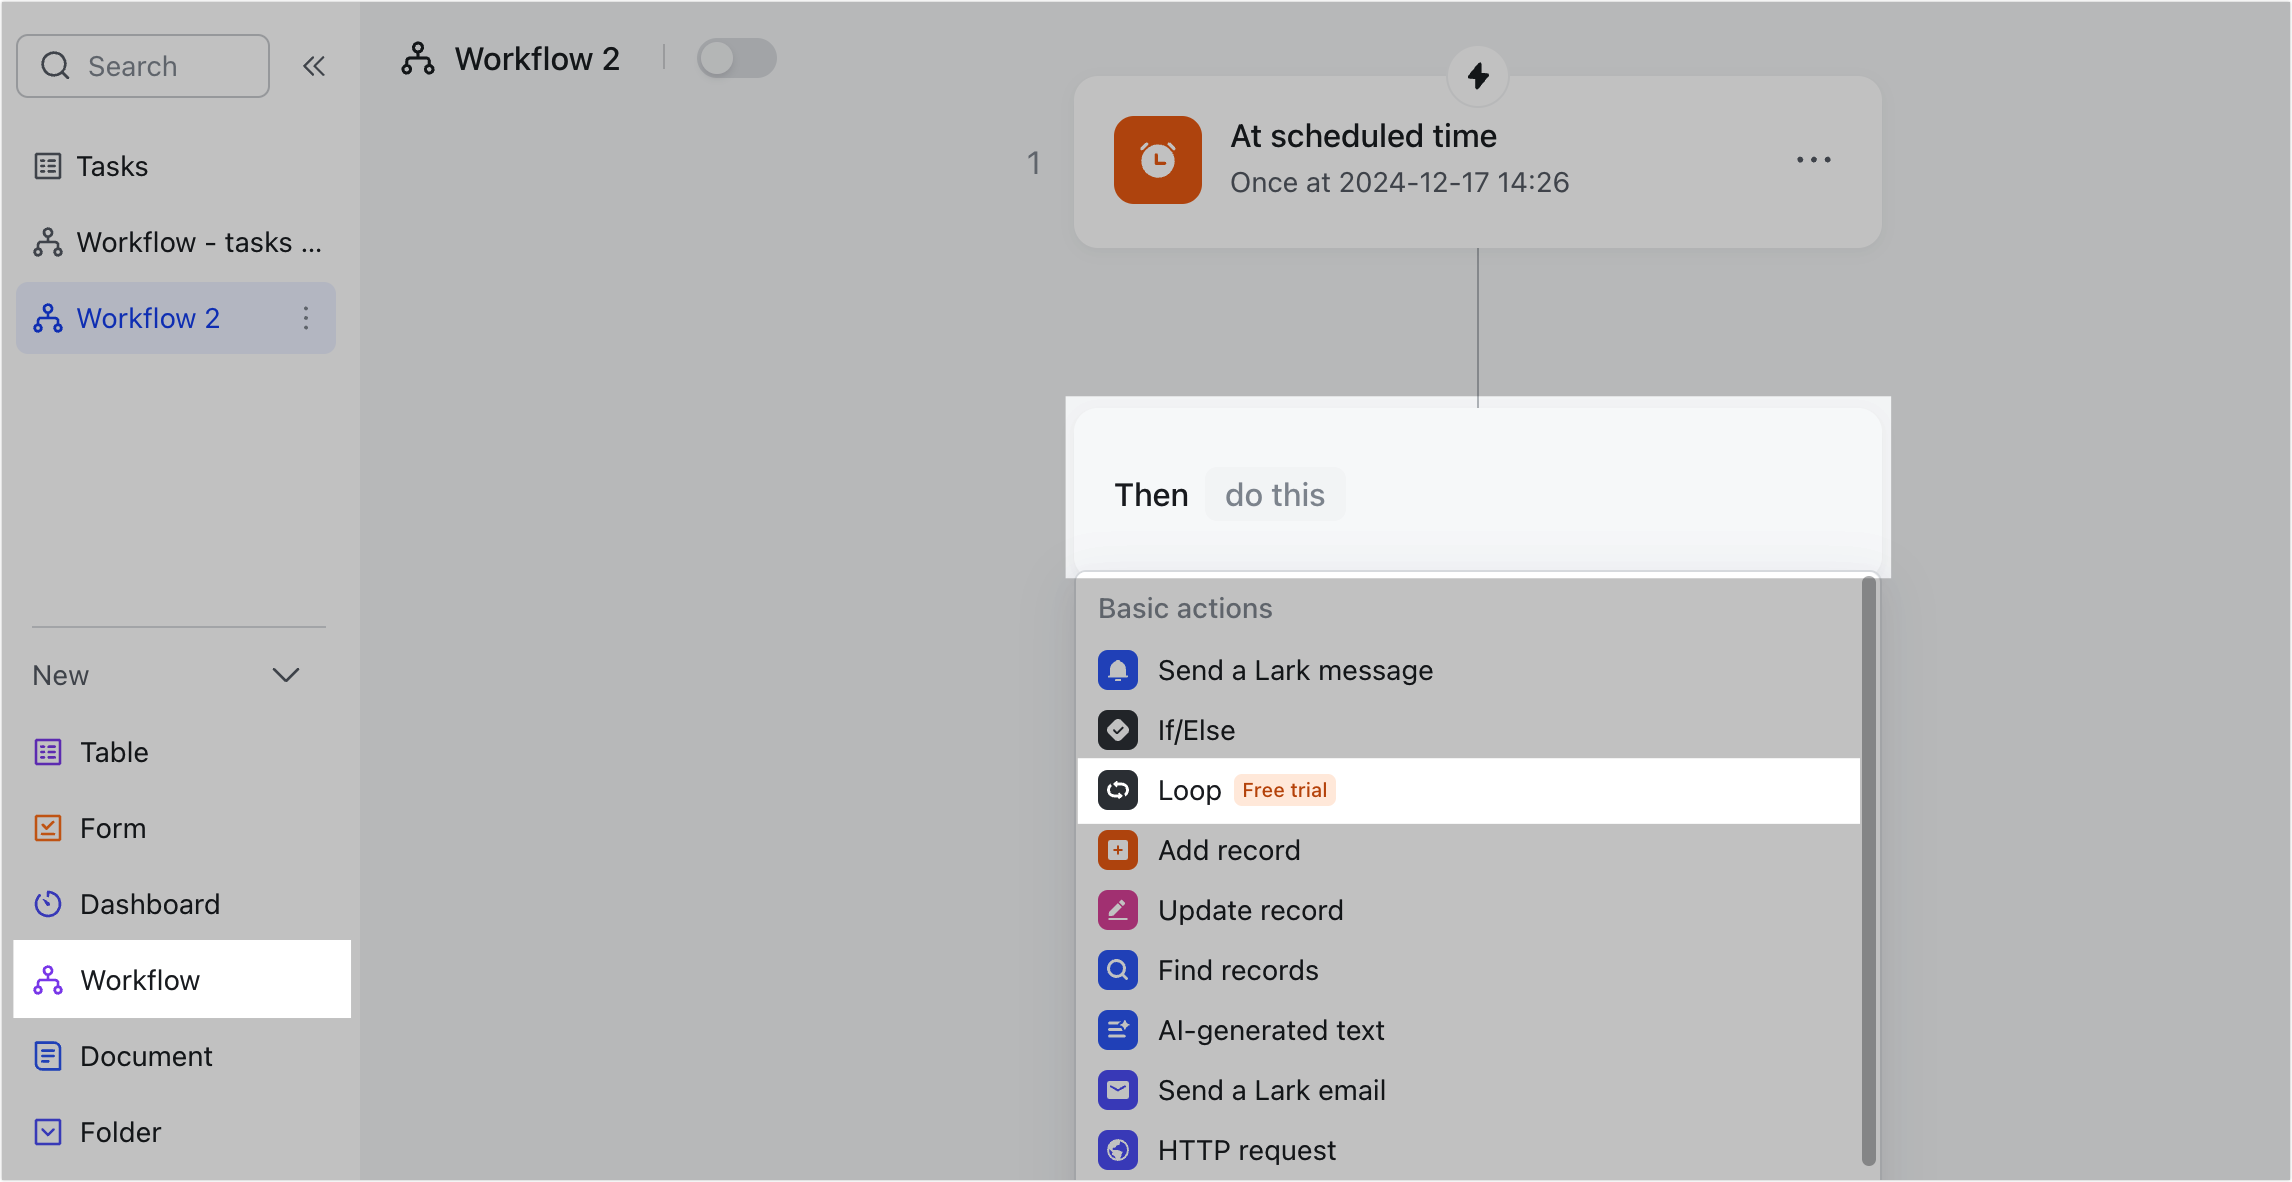
Task: Click the 'do this' button
Action: (x=1275, y=494)
